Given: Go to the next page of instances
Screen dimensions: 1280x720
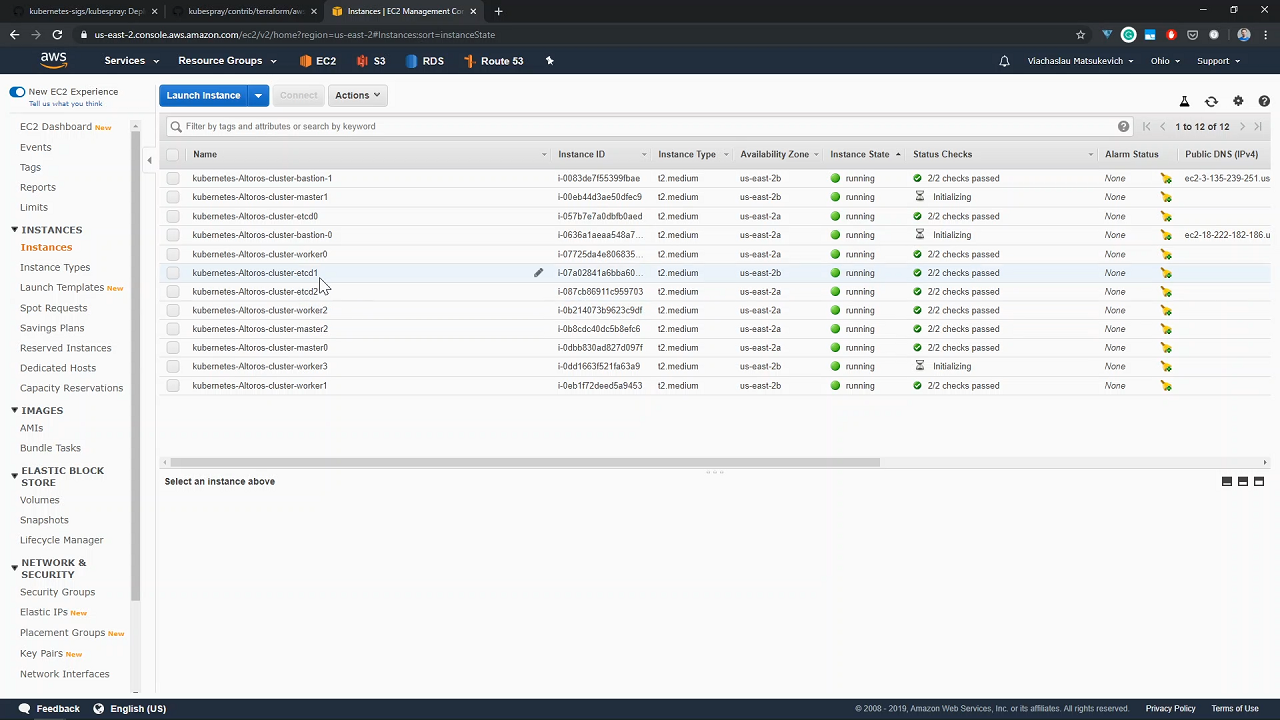Looking at the screenshot, I should point(1242,126).
